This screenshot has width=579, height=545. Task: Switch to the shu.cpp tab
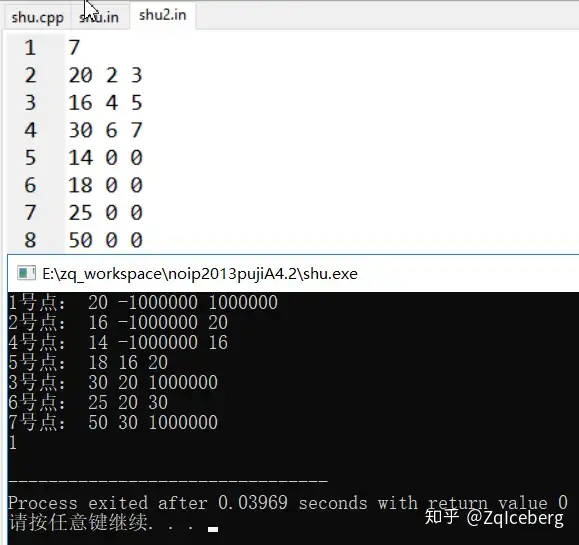click(37, 18)
